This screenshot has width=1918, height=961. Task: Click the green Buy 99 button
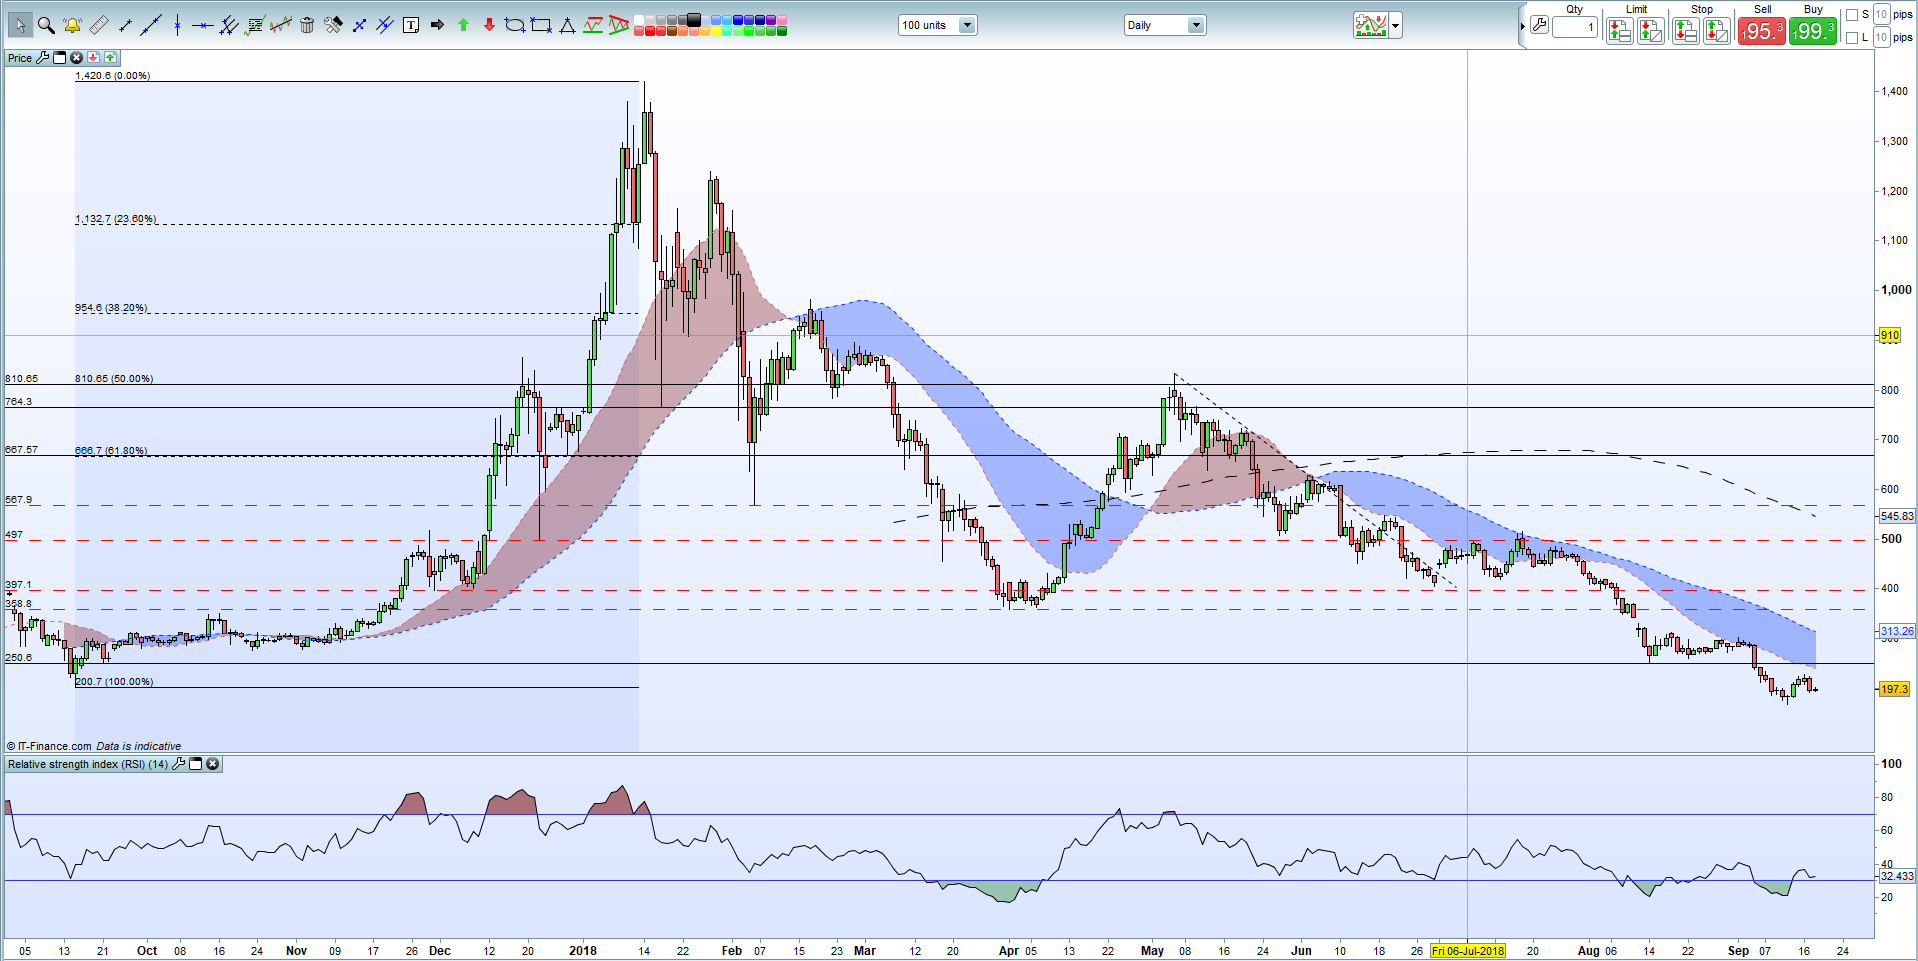1813,31
